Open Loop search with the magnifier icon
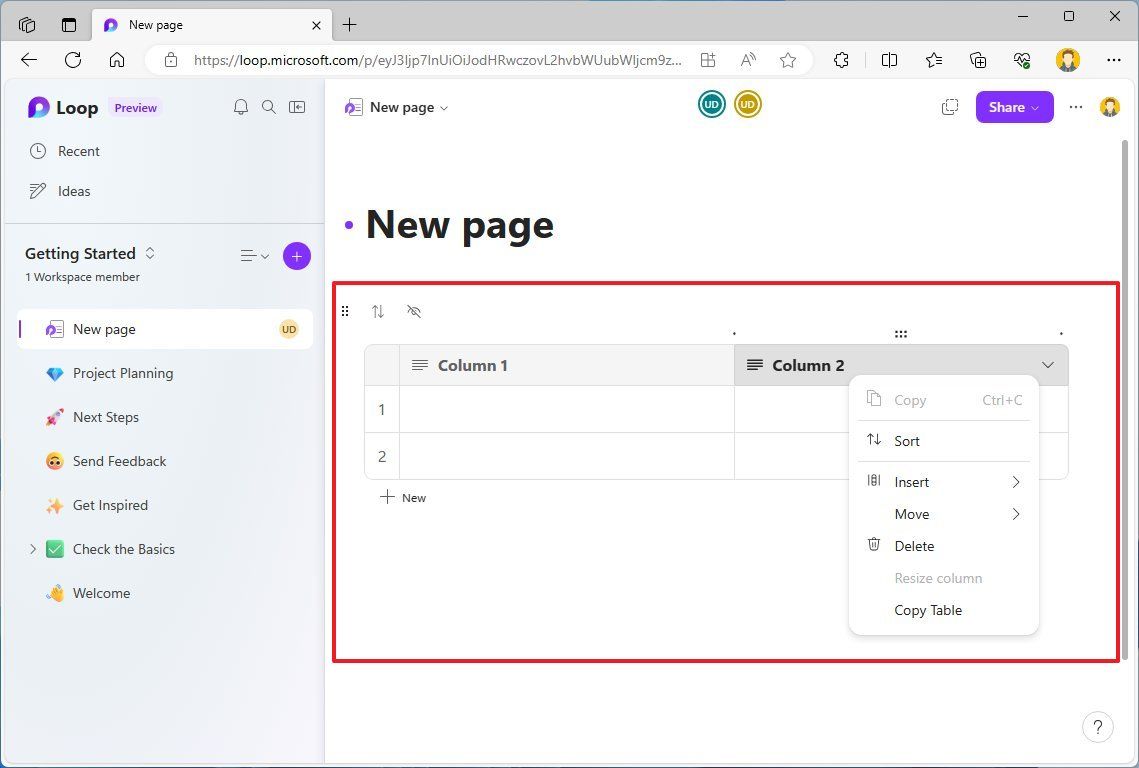The height and width of the screenshot is (768, 1139). [x=268, y=106]
